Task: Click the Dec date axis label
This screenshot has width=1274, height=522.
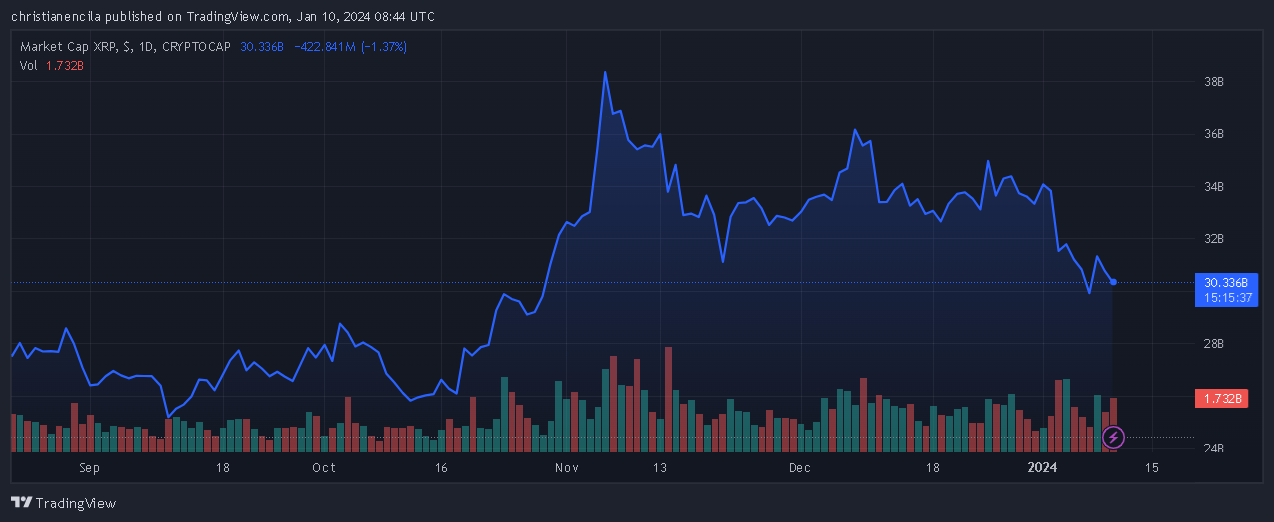Action: point(799,468)
